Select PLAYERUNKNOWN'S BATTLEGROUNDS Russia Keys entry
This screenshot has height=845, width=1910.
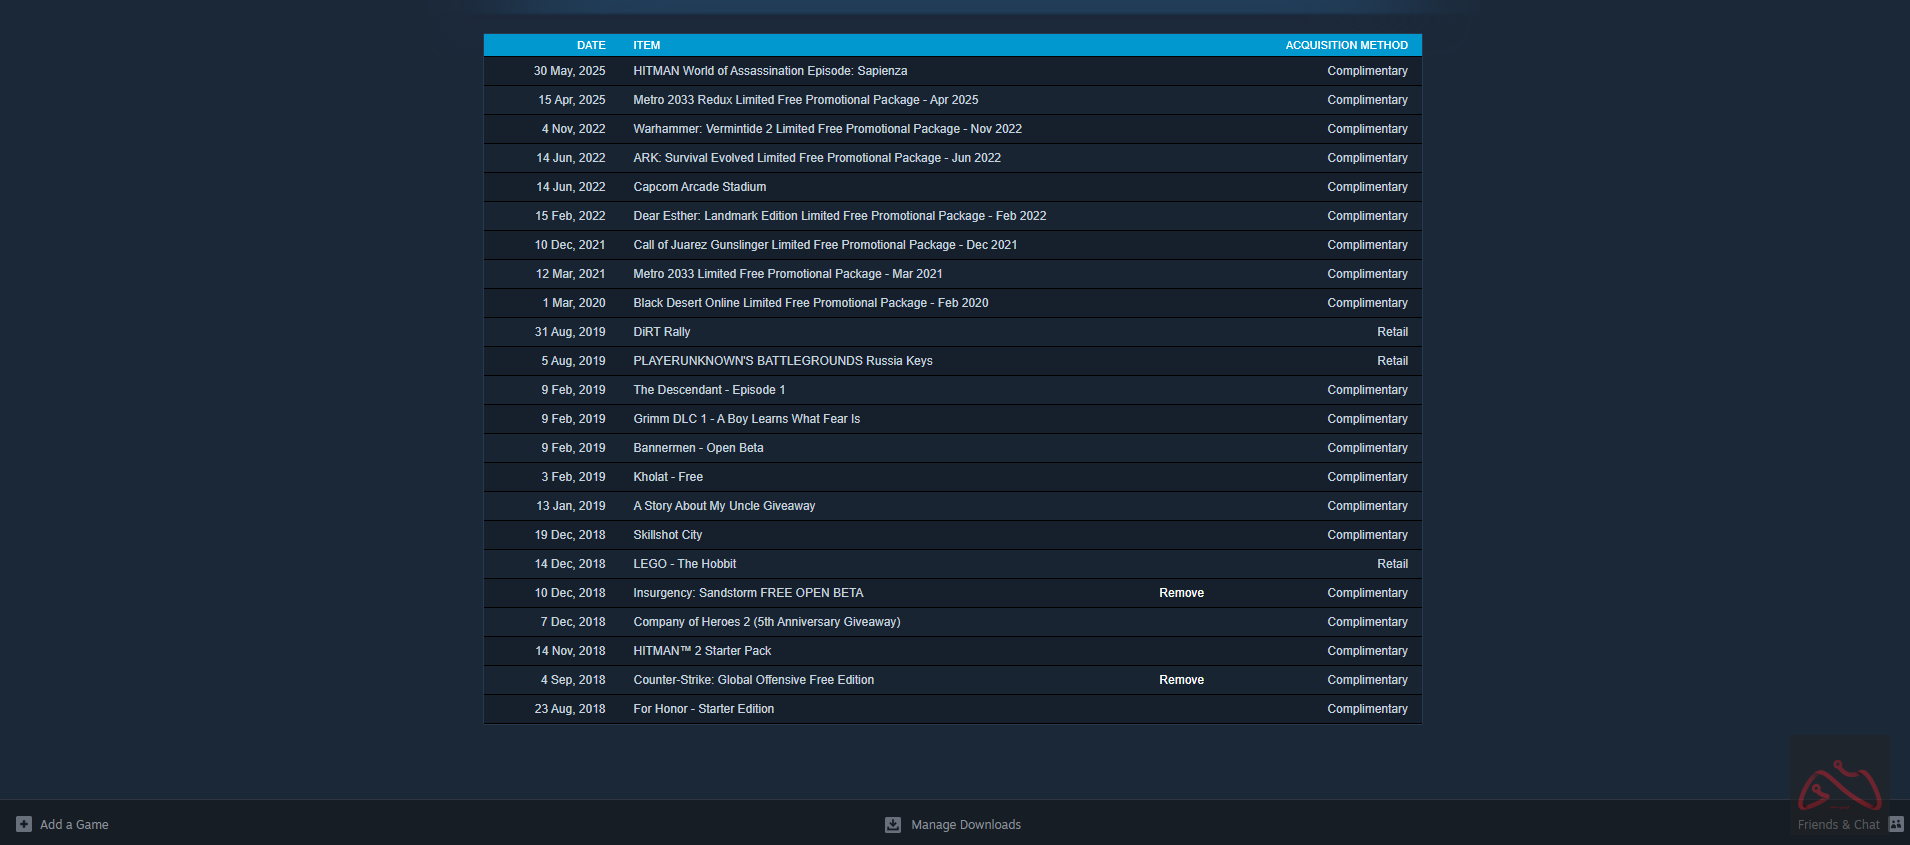tap(782, 361)
